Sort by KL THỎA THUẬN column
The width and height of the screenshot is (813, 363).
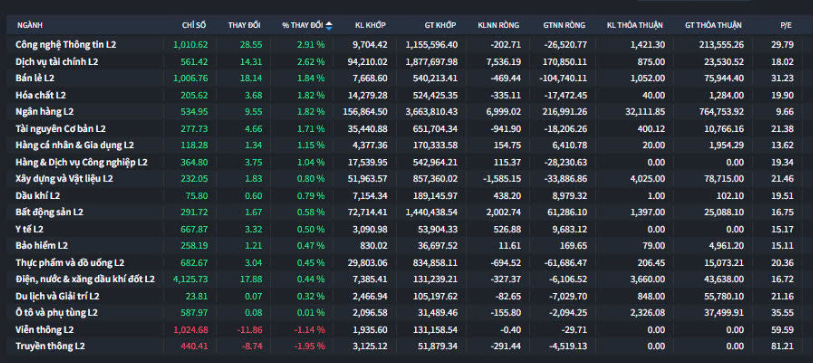[636, 25]
